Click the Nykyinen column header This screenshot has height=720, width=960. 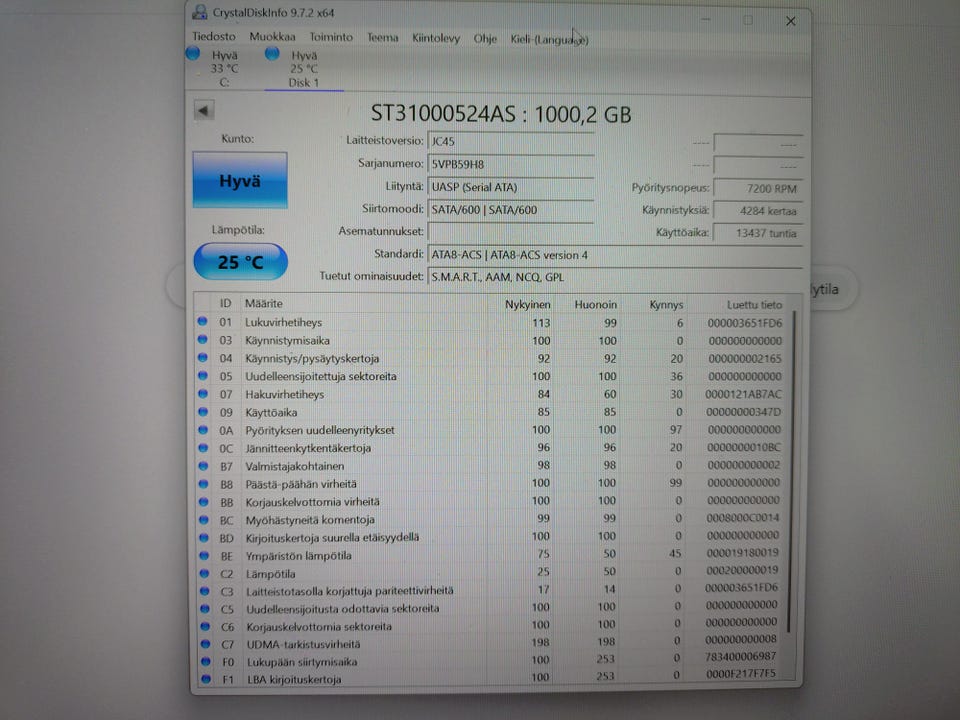pos(527,304)
